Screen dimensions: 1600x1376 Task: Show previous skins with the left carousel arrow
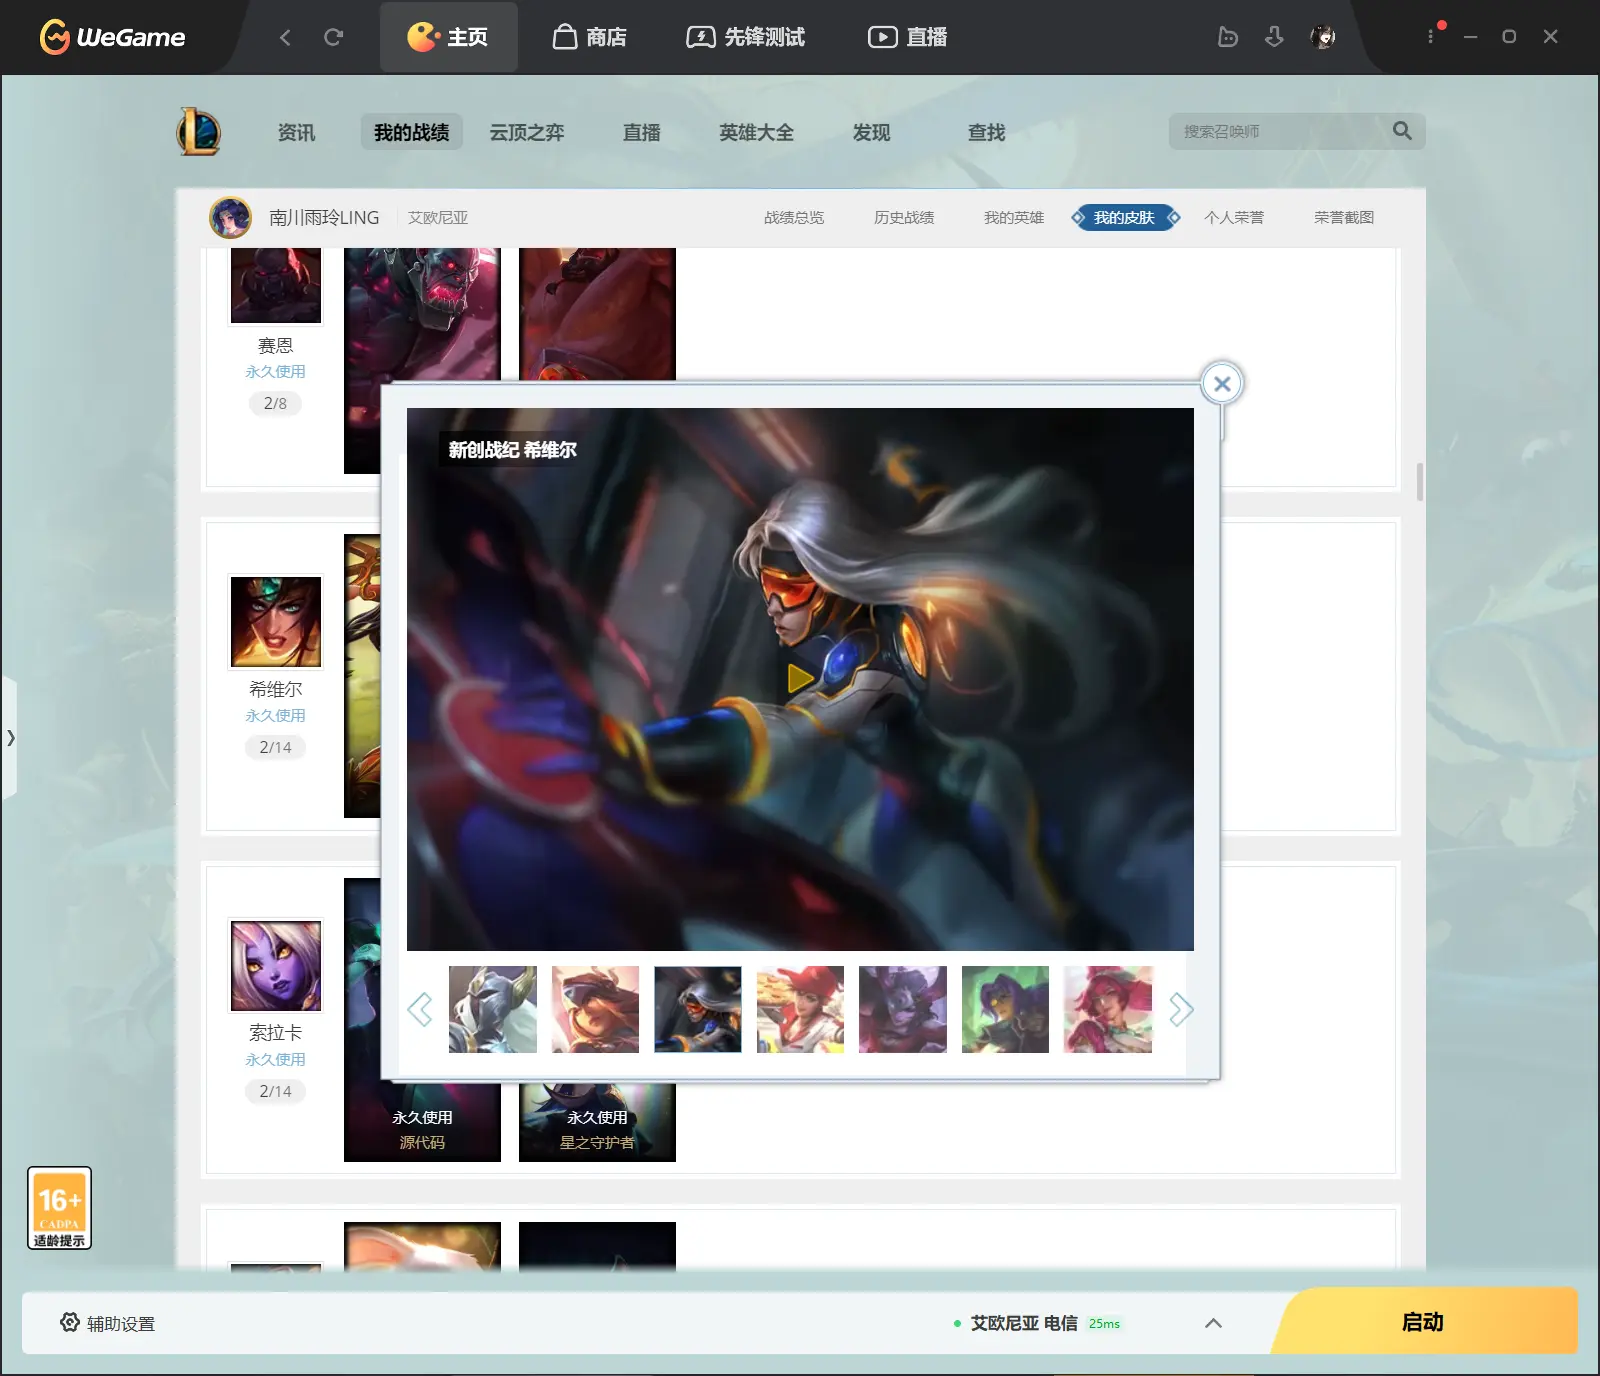[420, 1009]
